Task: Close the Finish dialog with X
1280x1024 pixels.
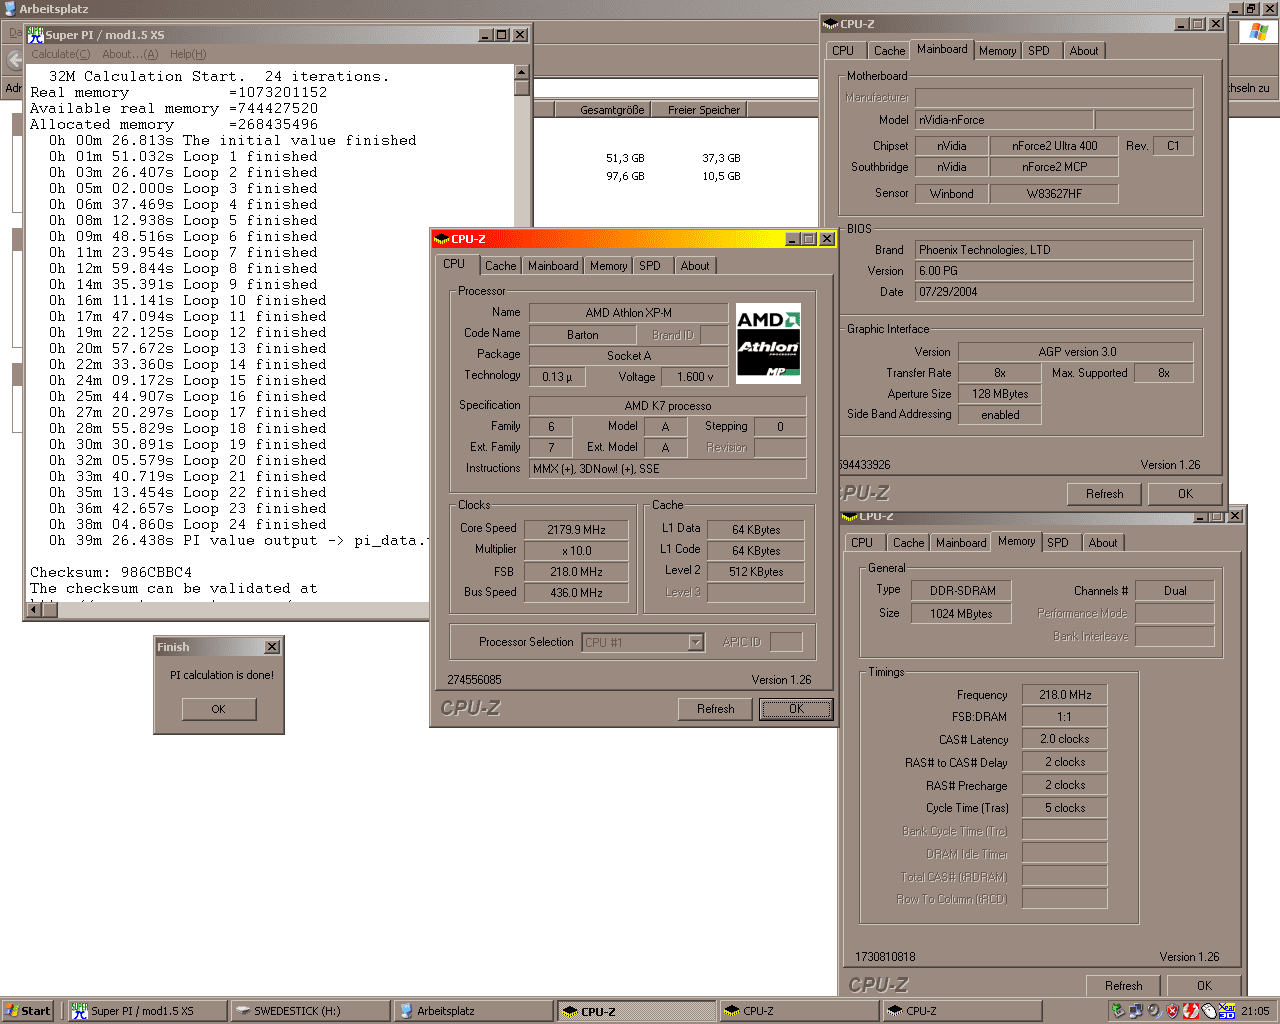Action: 272,647
